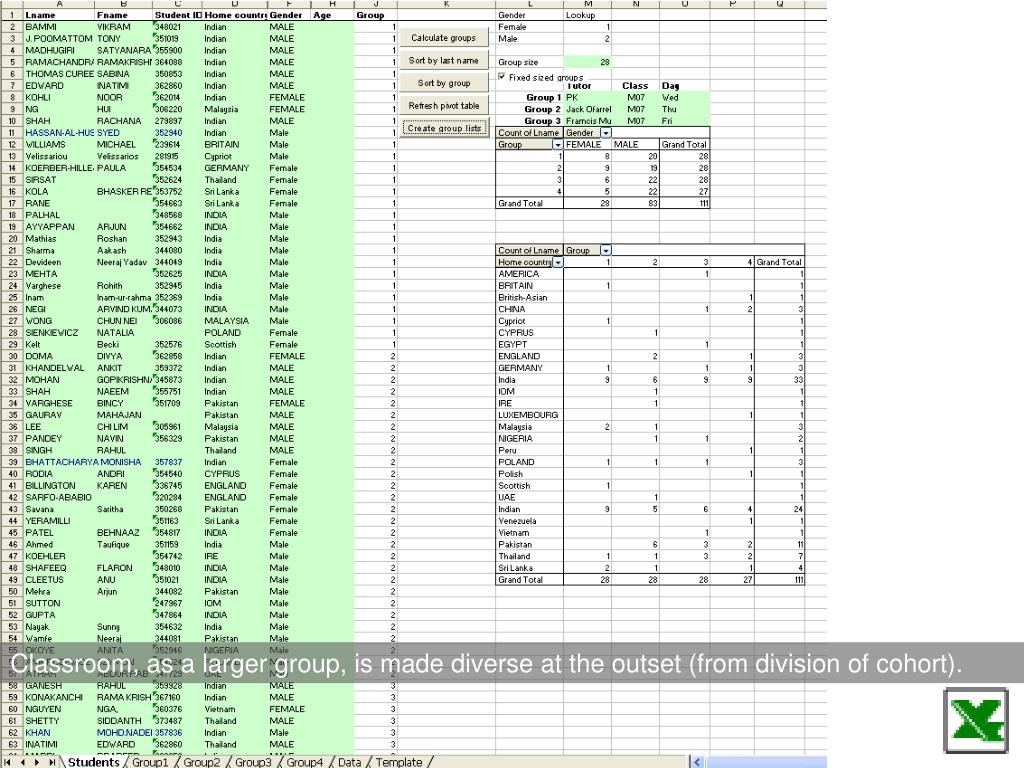
Task: Click the Excel logo icon
Action: (976, 720)
